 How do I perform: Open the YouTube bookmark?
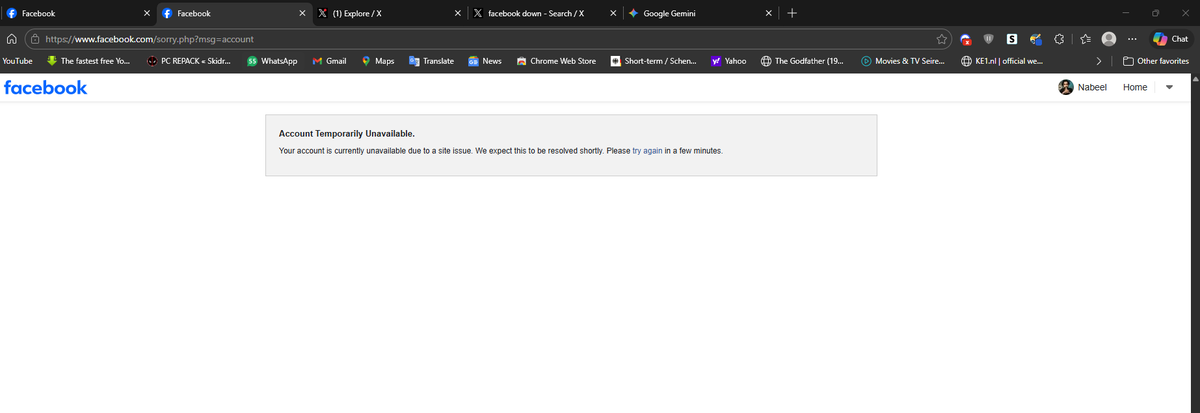click(17, 61)
